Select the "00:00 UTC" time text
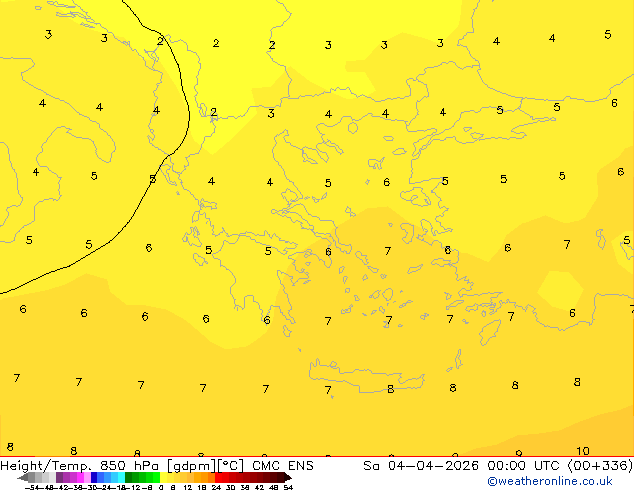634x490 pixels. coord(525,466)
